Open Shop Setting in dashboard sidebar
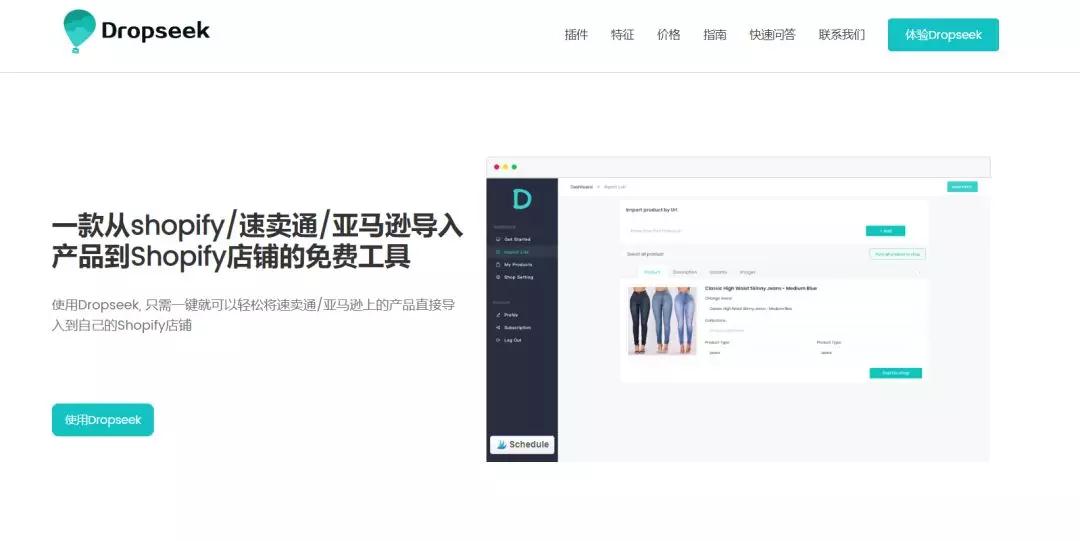The height and width of the screenshot is (541, 1080). (x=515, y=277)
